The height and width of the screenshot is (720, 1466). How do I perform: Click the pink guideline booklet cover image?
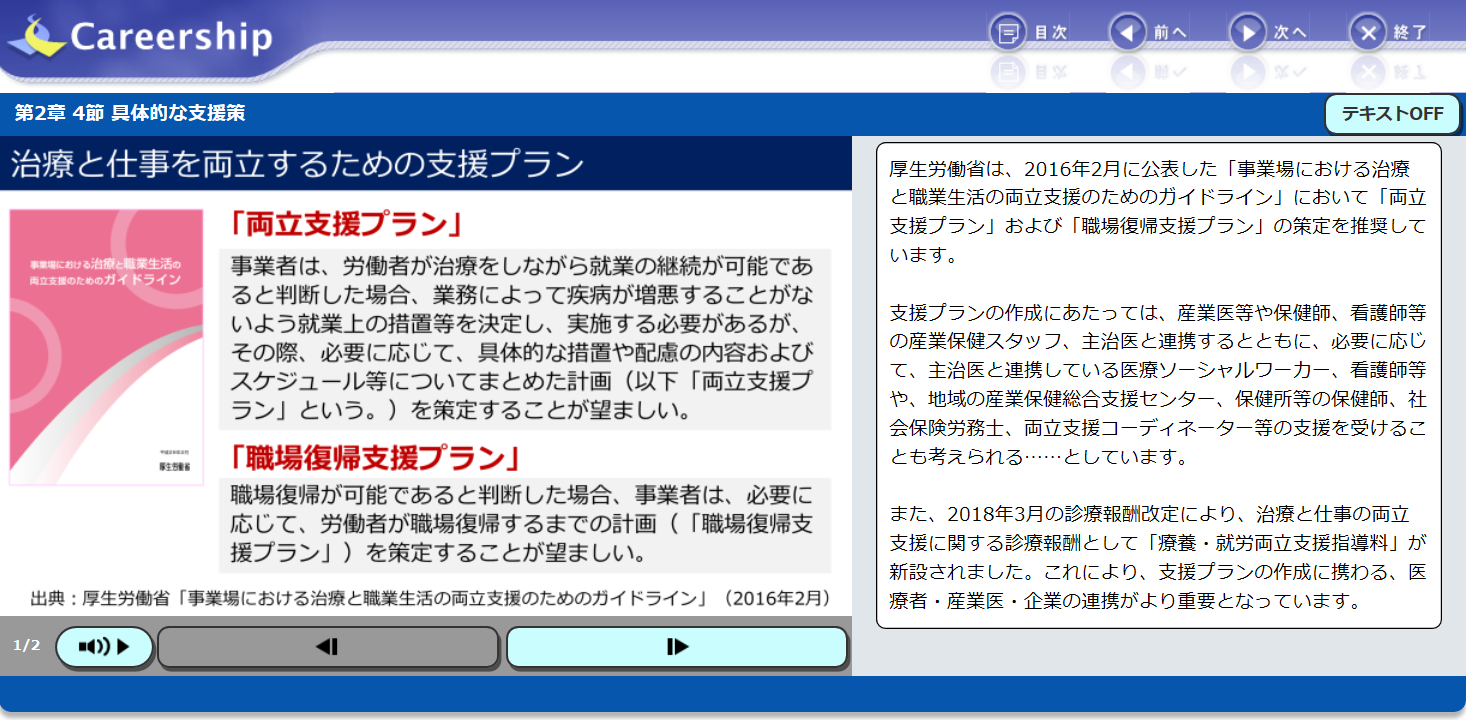pos(106,347)
